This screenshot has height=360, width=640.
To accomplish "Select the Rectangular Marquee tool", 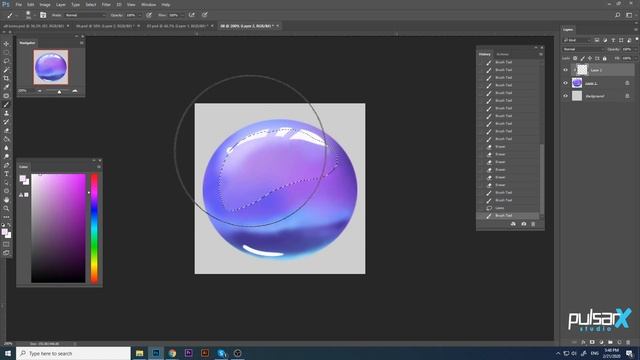I will click(x=6, y=52).
